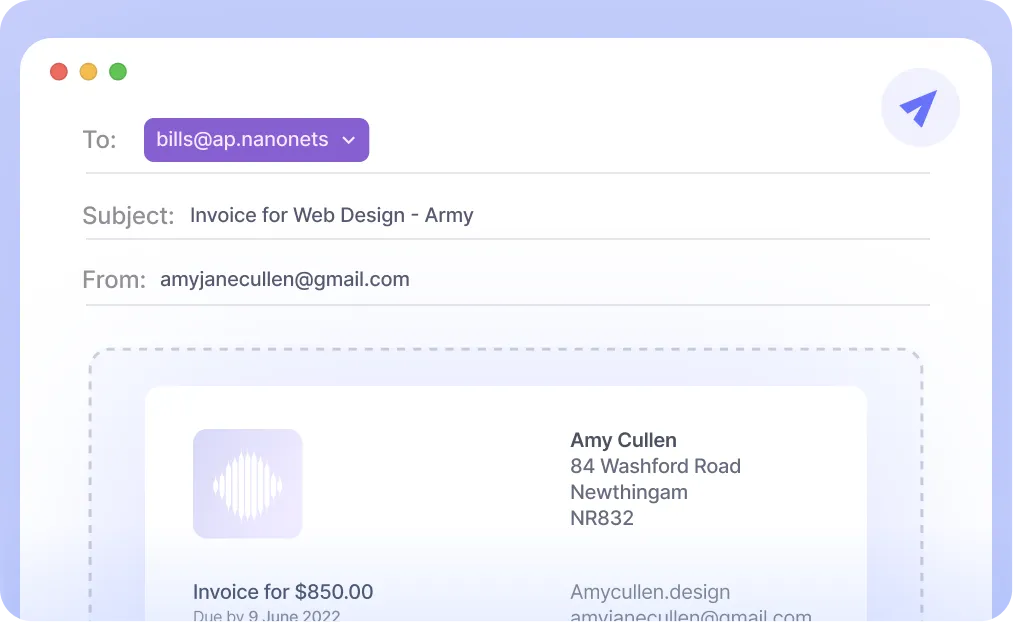
Task: Click the "Newthingam" city line
Action: 628,492
